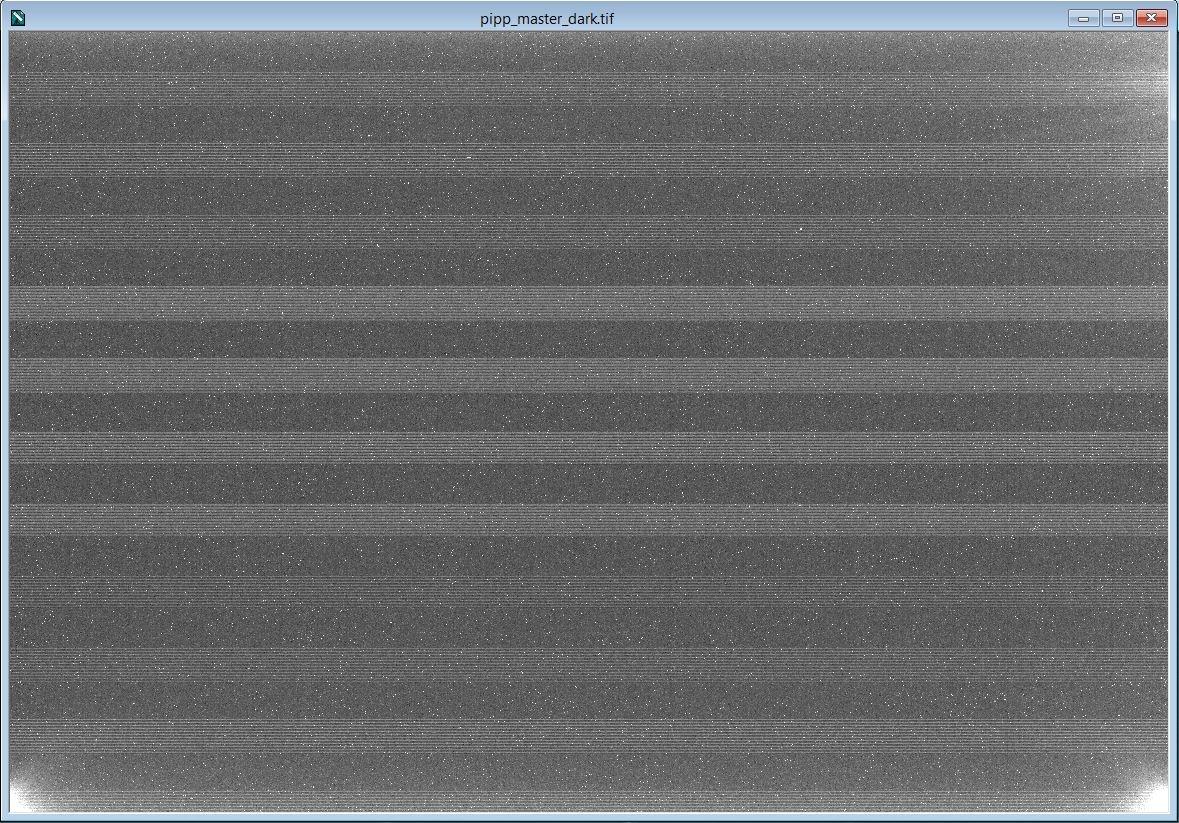Open the window system menu icon
Viewport: 1179px width, 823px height.
pyautogui.click(x=17, y=18)
